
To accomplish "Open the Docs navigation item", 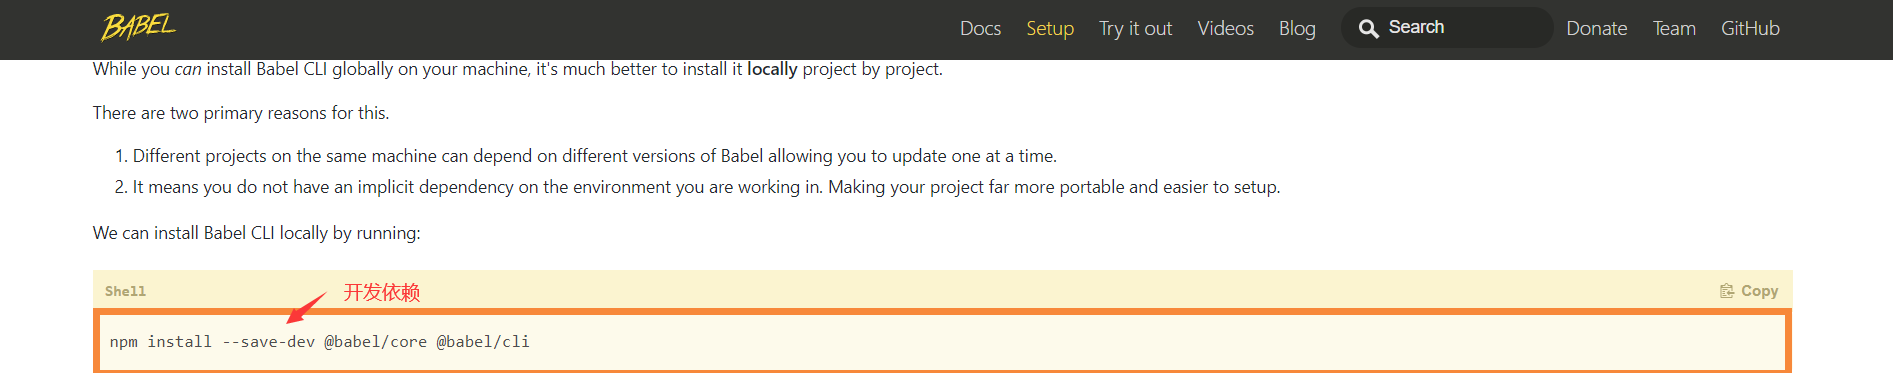I will (980, 28).
